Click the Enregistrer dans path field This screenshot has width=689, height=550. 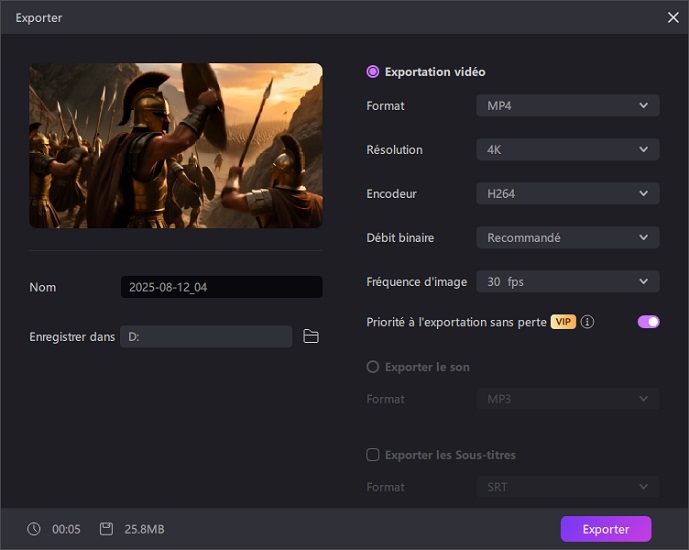(206, 337)
